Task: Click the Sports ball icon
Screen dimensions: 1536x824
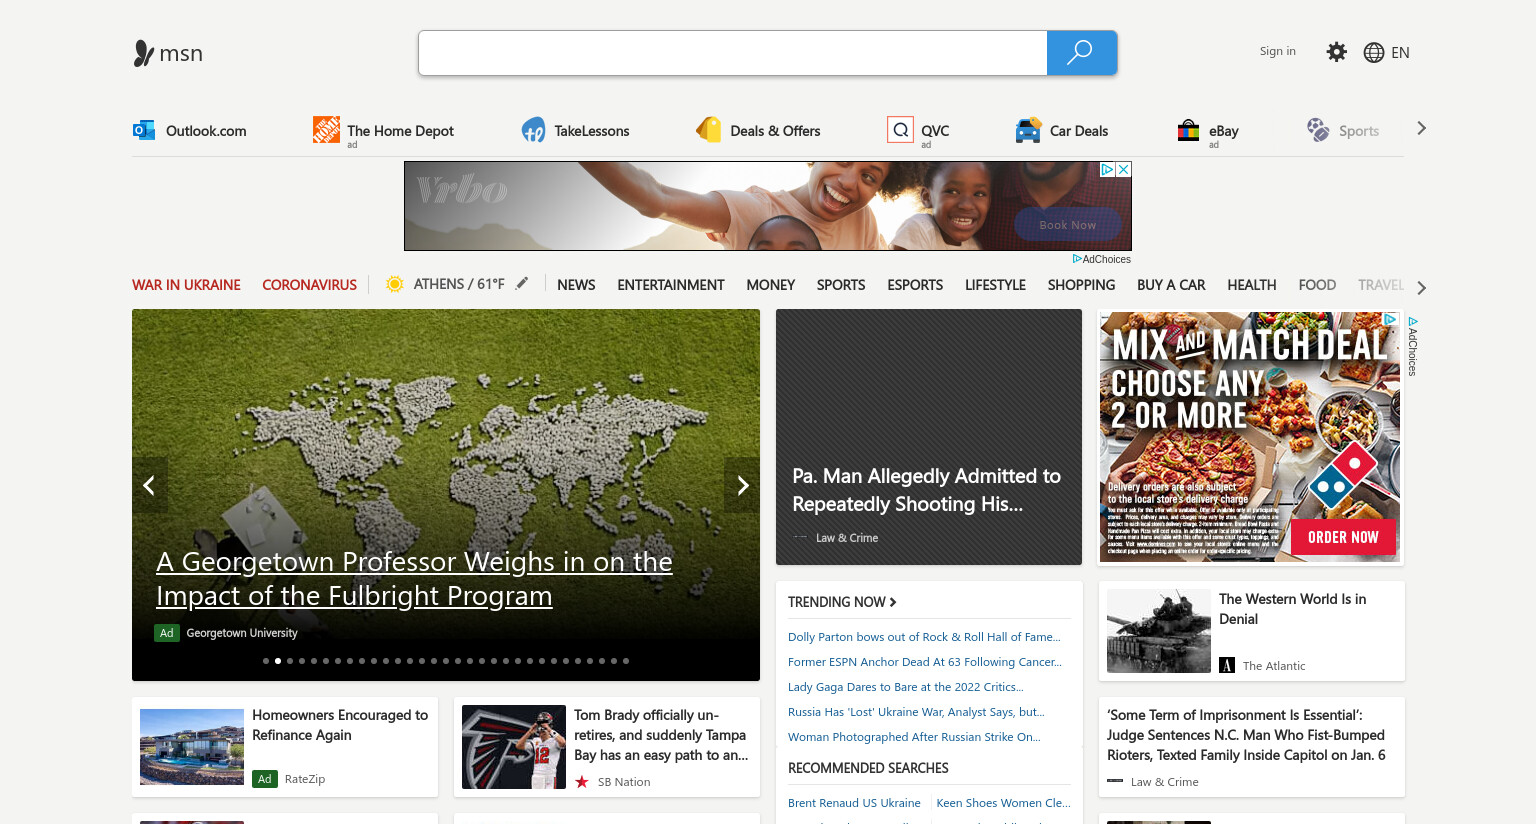Action: pyautogui.click(x=1318, y=130)
